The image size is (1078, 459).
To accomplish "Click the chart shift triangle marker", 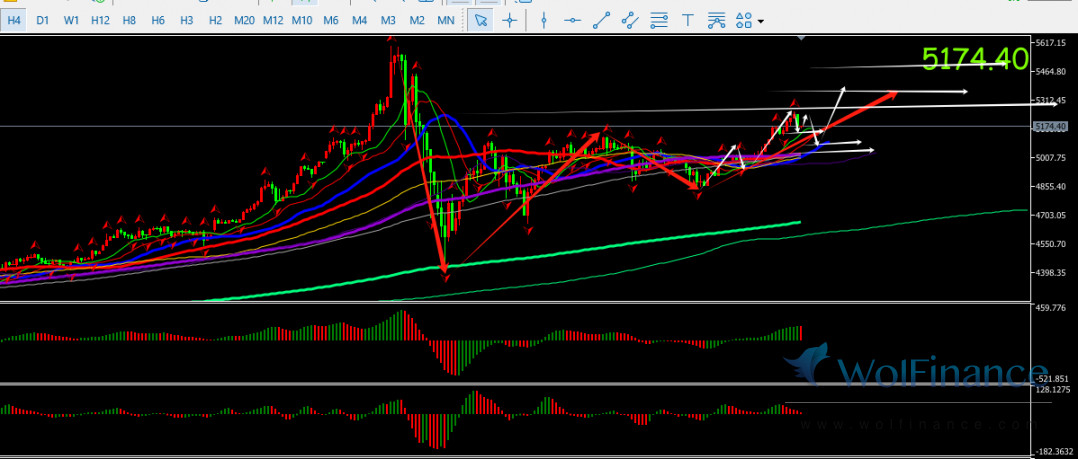I will click(801, 37).
